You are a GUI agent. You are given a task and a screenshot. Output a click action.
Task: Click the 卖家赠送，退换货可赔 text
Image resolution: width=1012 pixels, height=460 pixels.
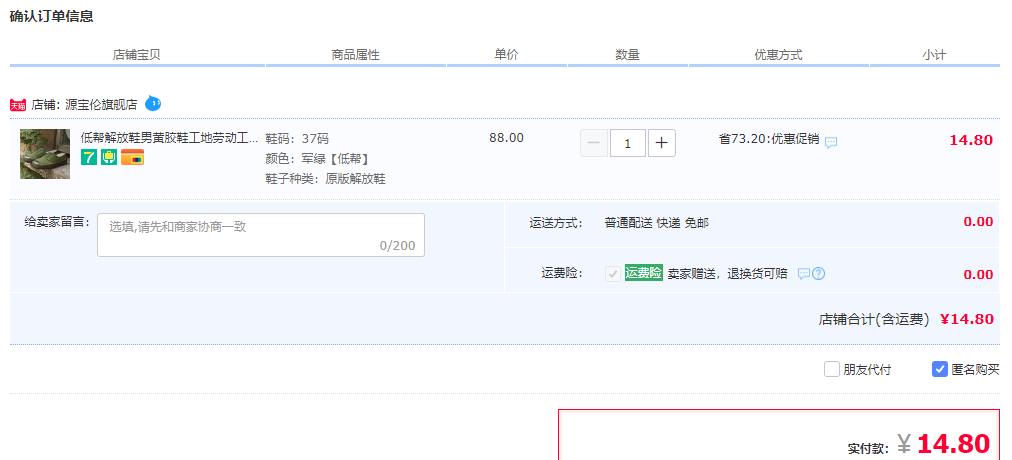[727, 274]
